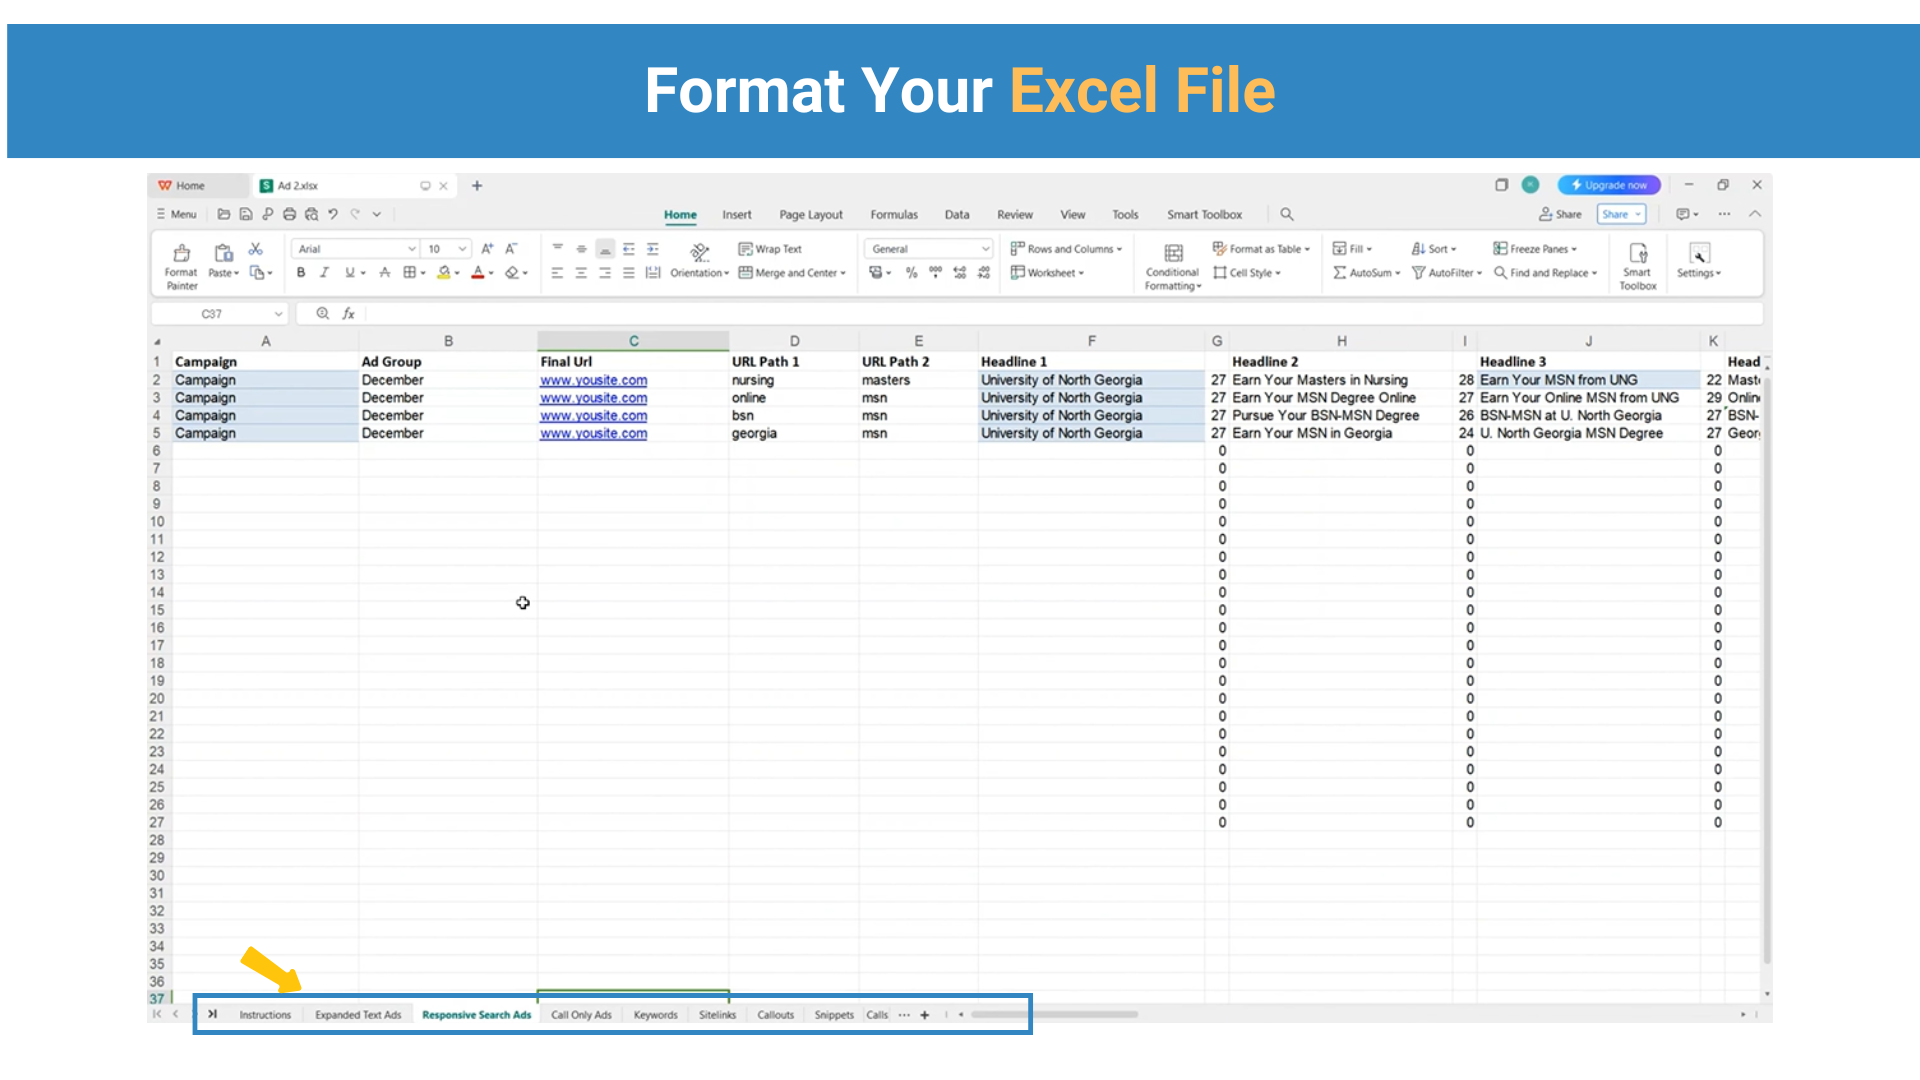Click the percent style icon

(x=912, y=272)
